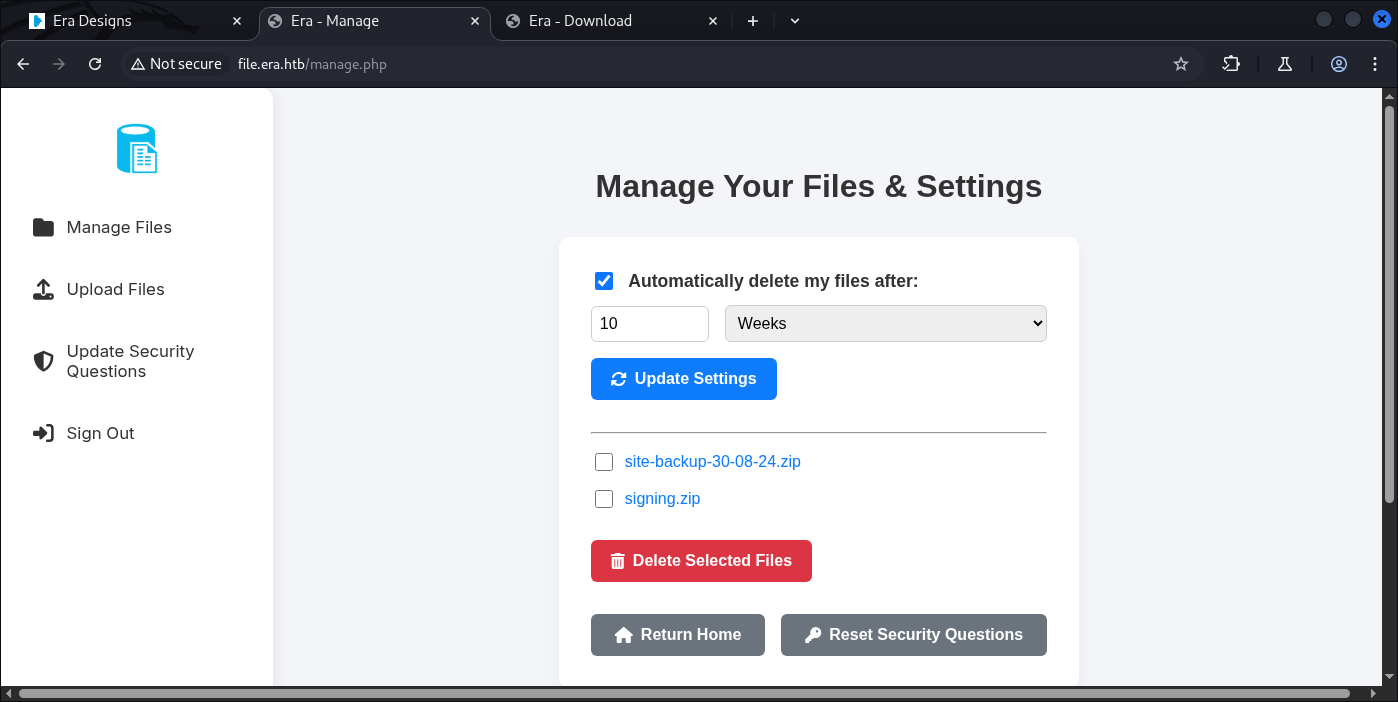This screenshot has height=702, width=1398.
Task: Reload the page using the refresh icon
Action: [95, 64]
